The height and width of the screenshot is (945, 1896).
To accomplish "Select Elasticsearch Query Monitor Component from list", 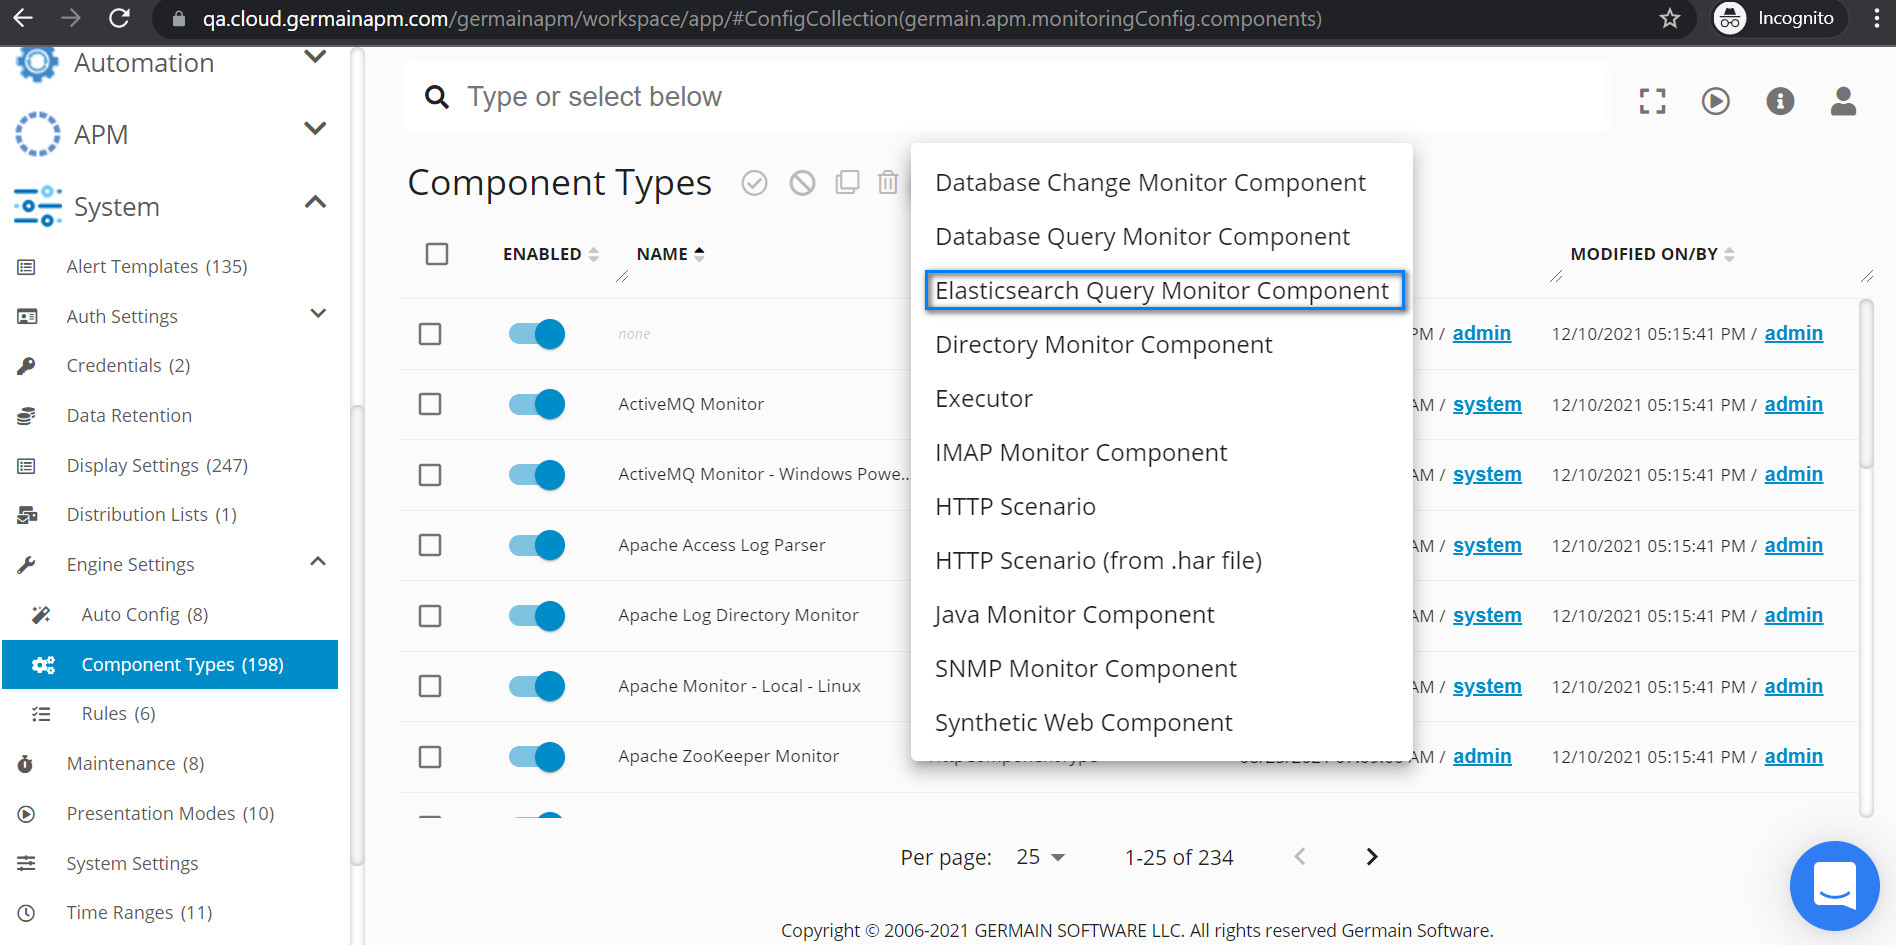I will pyautogui.click(x=1161, y=290).
